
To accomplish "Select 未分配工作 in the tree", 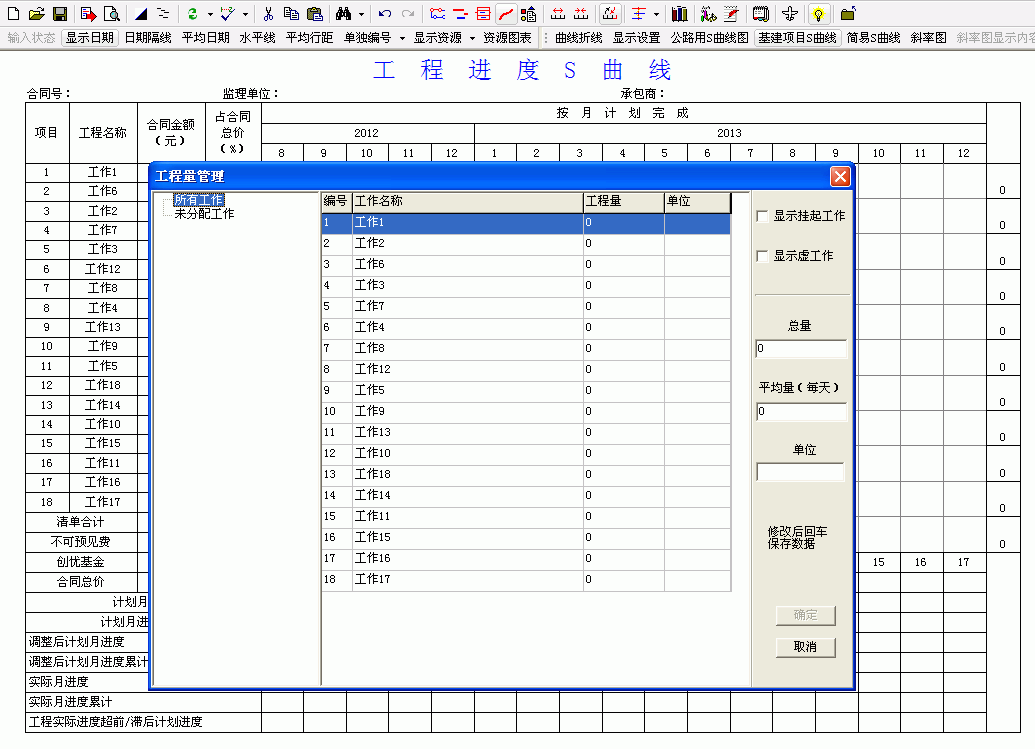I will (x=204, y=214).
